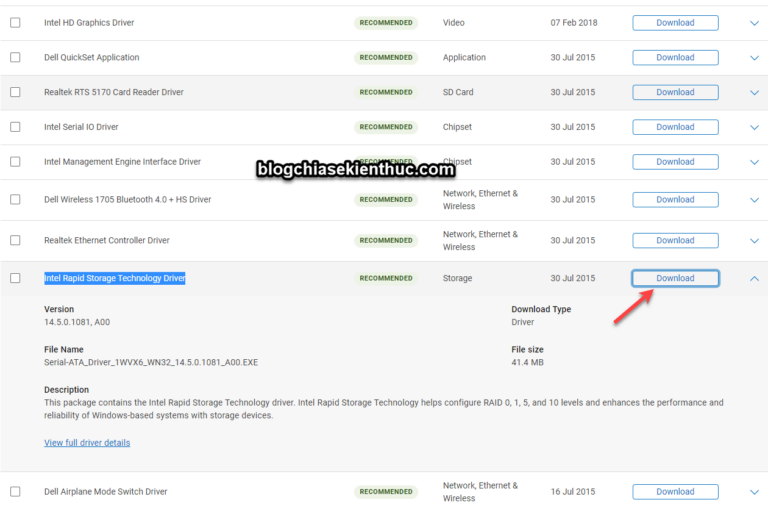
Task: Expand Intel Management Engine Interface Driver chevron
Action: pos(754,162)
